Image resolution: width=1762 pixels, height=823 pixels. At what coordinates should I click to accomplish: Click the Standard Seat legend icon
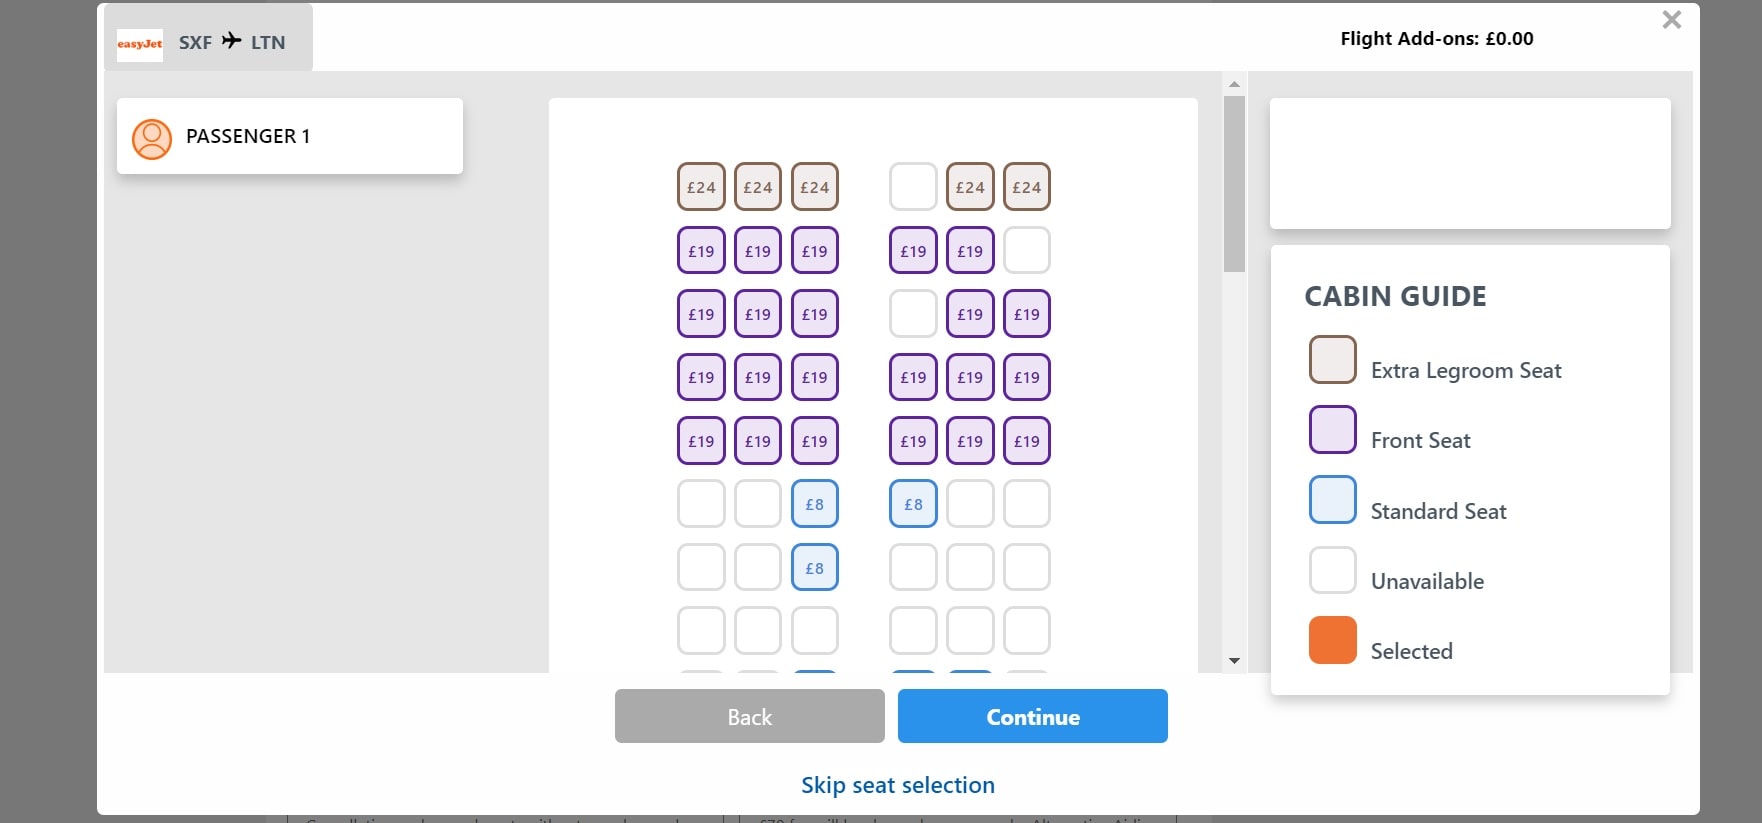[1332, 500]
